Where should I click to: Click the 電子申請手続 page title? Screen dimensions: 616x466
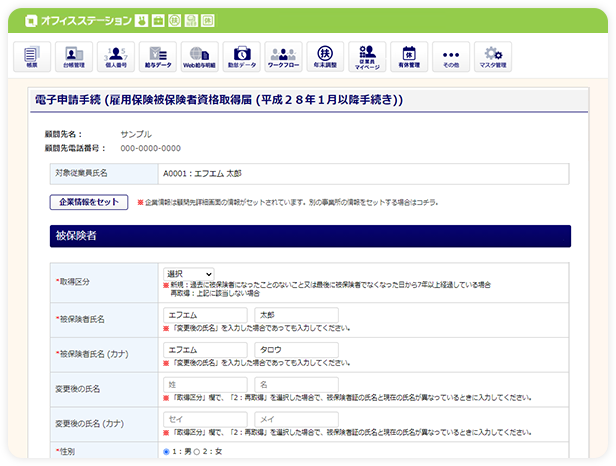[x=219, y=100]
